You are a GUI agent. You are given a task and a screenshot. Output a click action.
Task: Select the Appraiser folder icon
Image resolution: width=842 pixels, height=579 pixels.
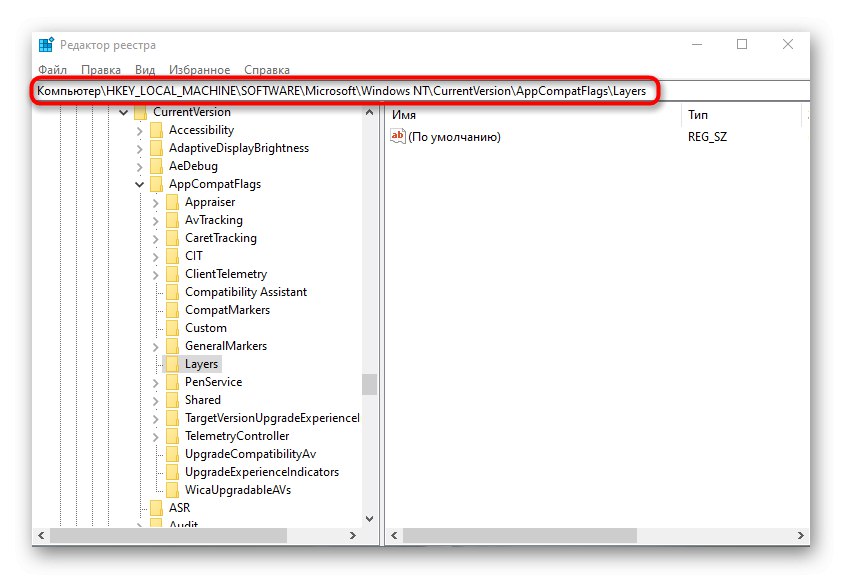click(x=172, y=202)
